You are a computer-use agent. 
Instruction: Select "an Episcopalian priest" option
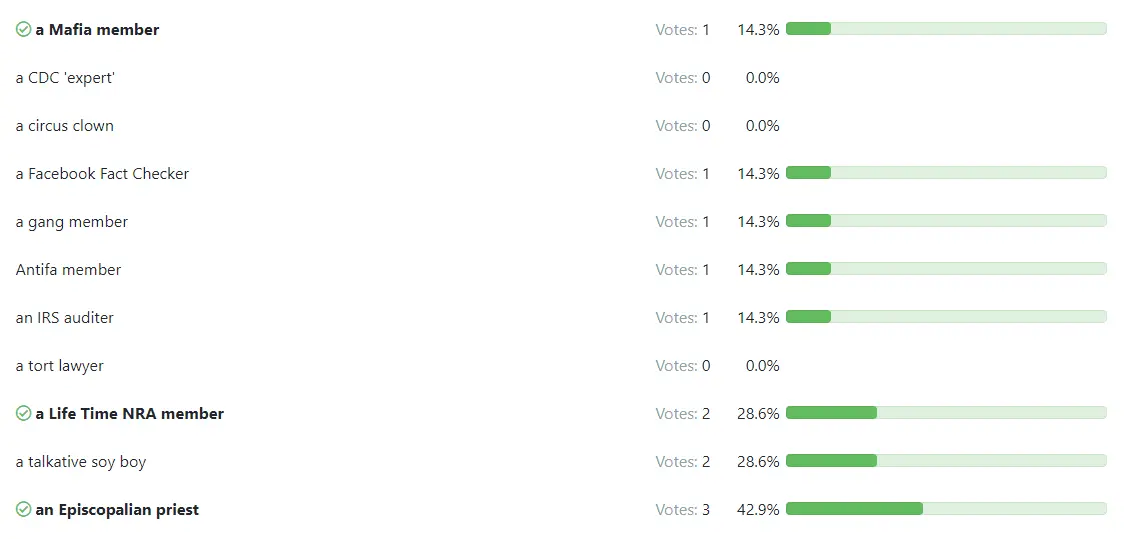pyautogui.click(x=117, y=510)
